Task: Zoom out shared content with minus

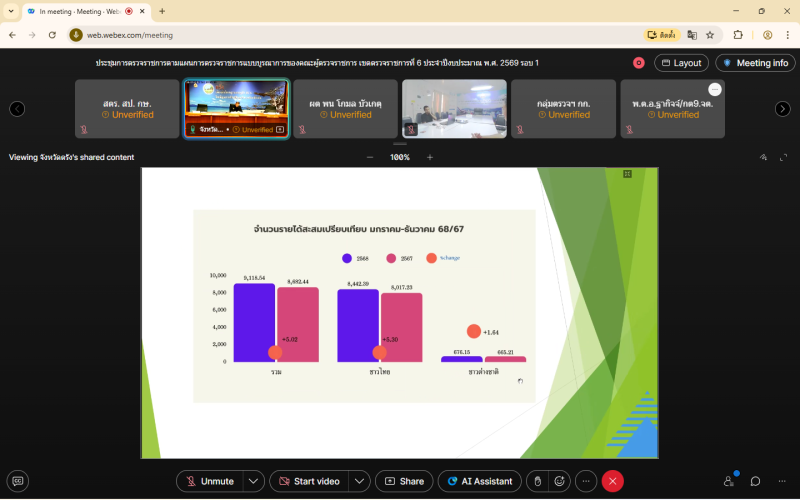Action: pos(370,157)
